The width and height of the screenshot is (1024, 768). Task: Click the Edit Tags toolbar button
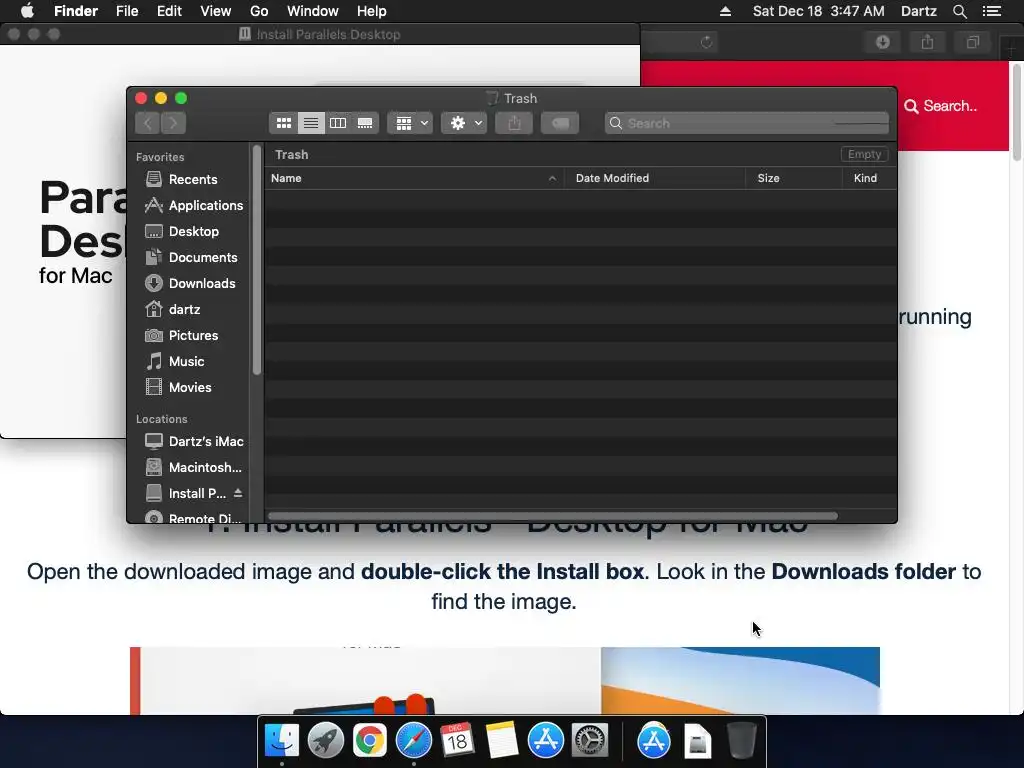coord(560,123)
